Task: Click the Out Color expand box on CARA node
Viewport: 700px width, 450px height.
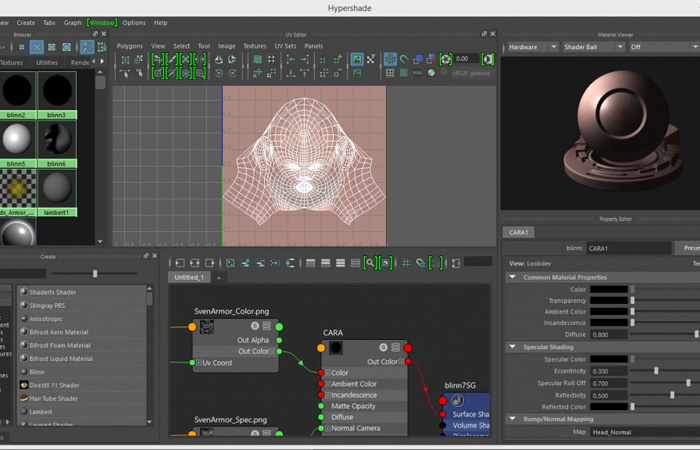Action: point(401,362)
